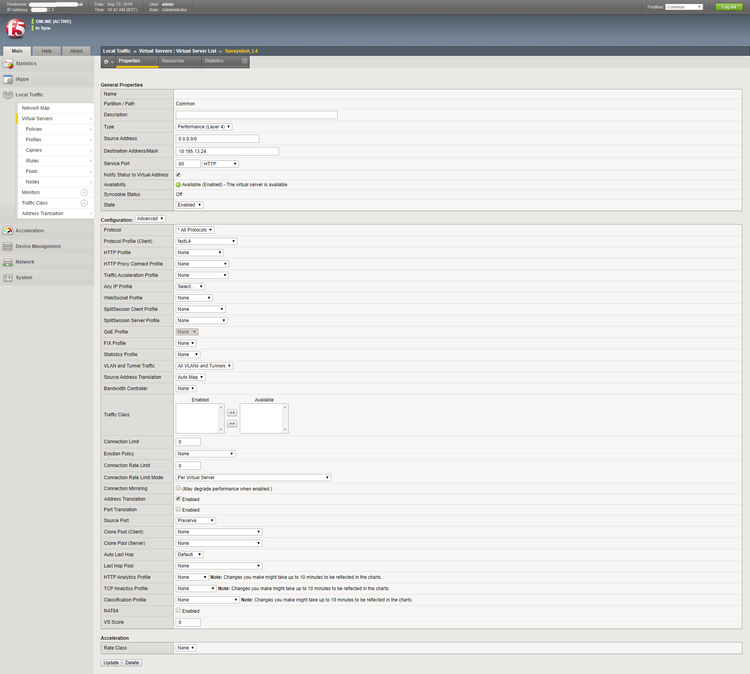Change Configuration Advanced dropdown

pos(150,219)
